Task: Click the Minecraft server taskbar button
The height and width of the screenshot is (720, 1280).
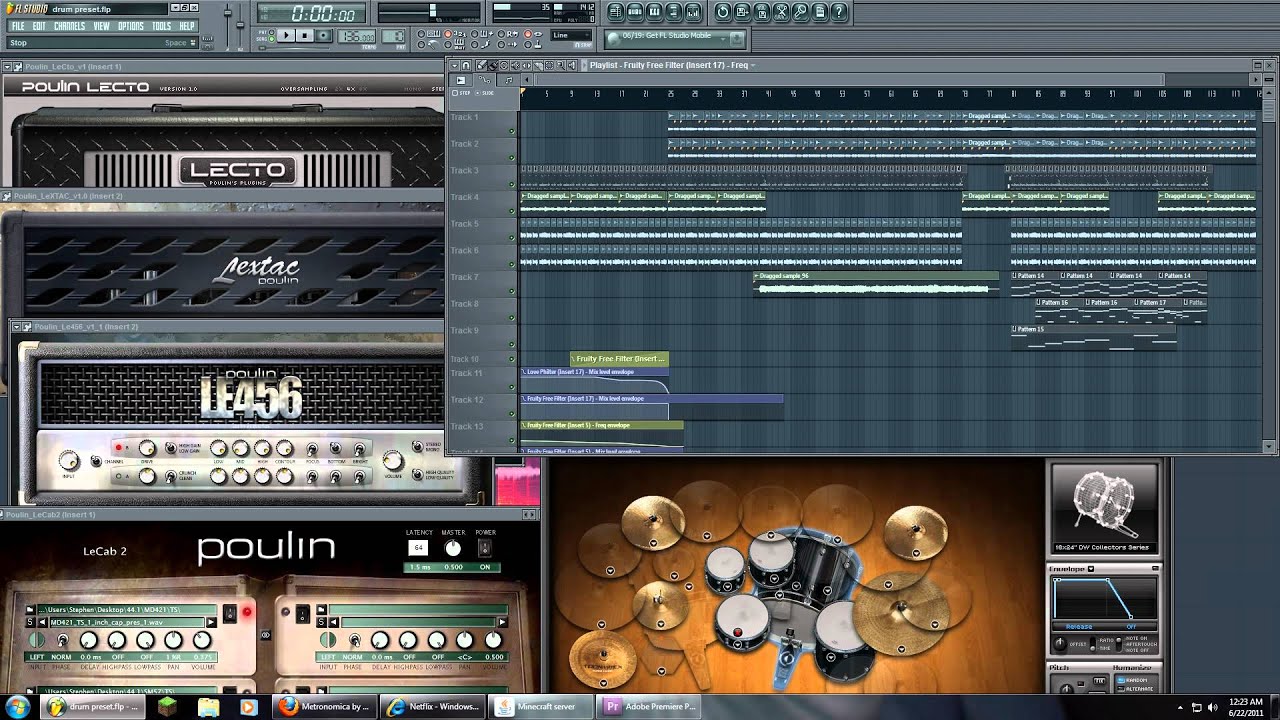Action: (541, 707)
